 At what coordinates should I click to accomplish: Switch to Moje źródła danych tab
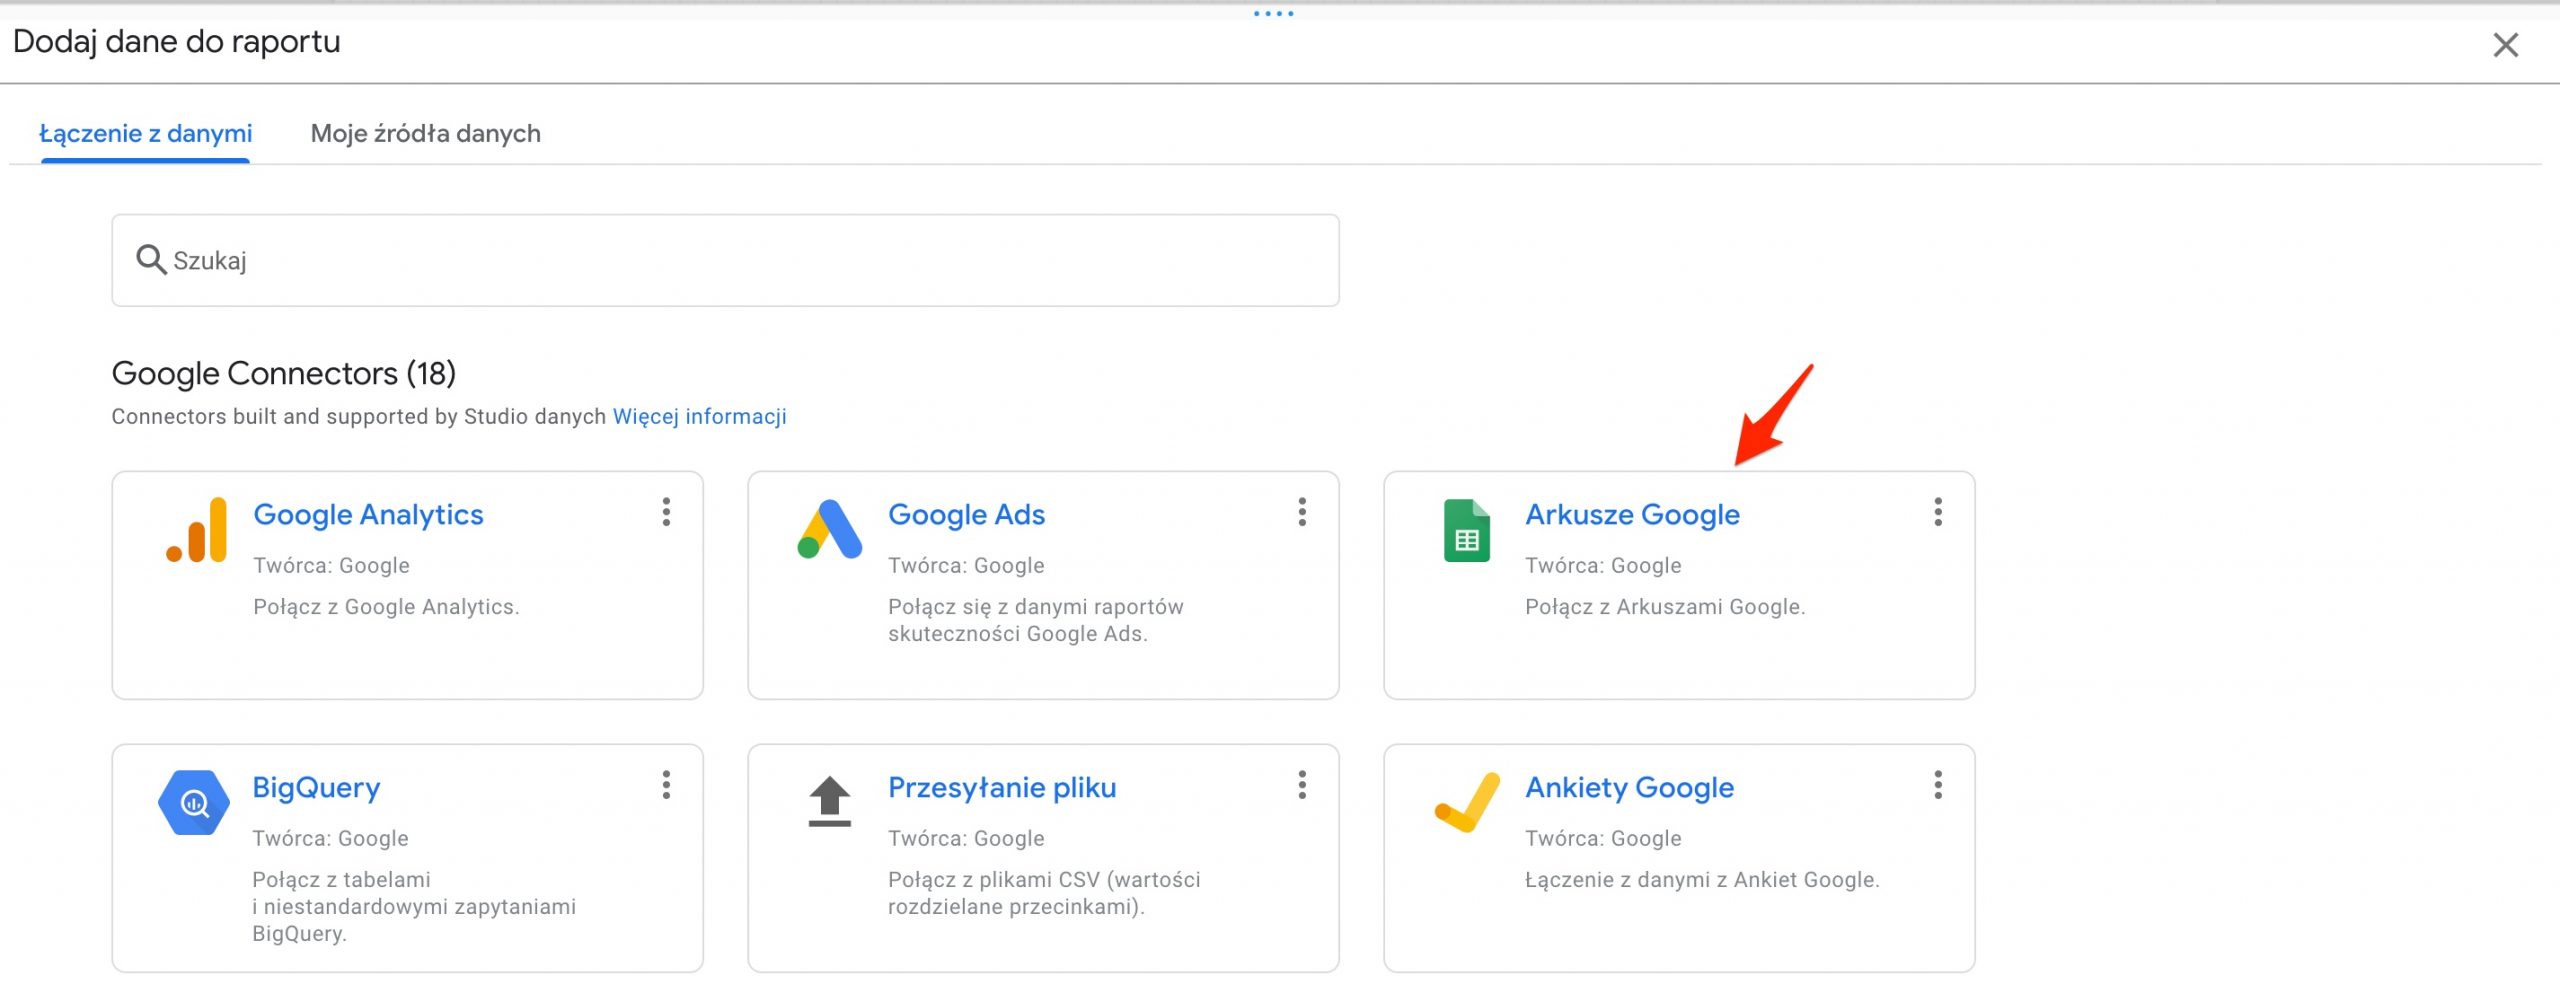coord(426,133)
